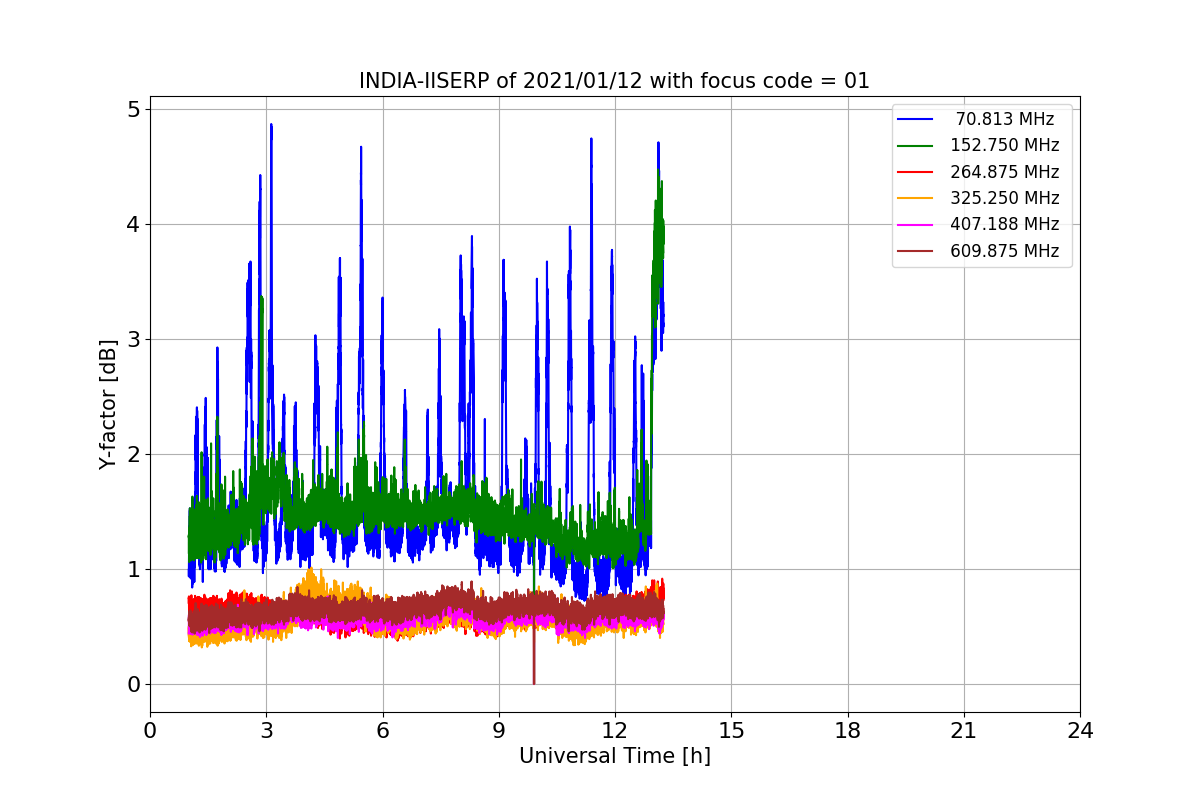The image size is (1200, 800).
Task: Click the orange legend line for 325.250 MHz
Action: (916, 198)
